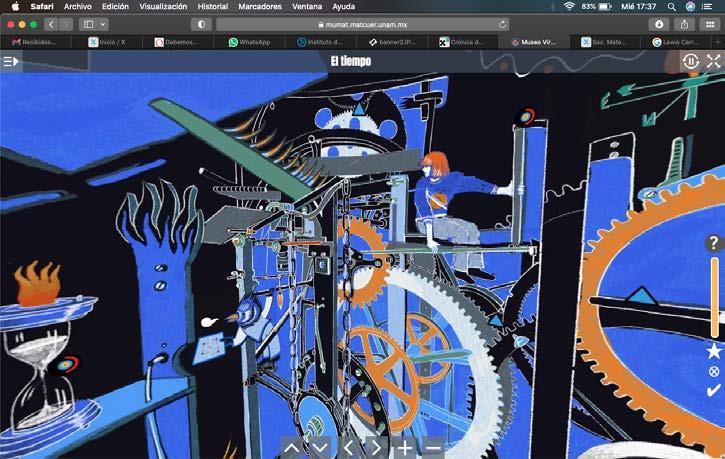Image resolution: width=725 pixels, height=459 pixels.
Task: Focus the mumat.matcuer.unam.mx address bar
Action: (x=362, y=24)
